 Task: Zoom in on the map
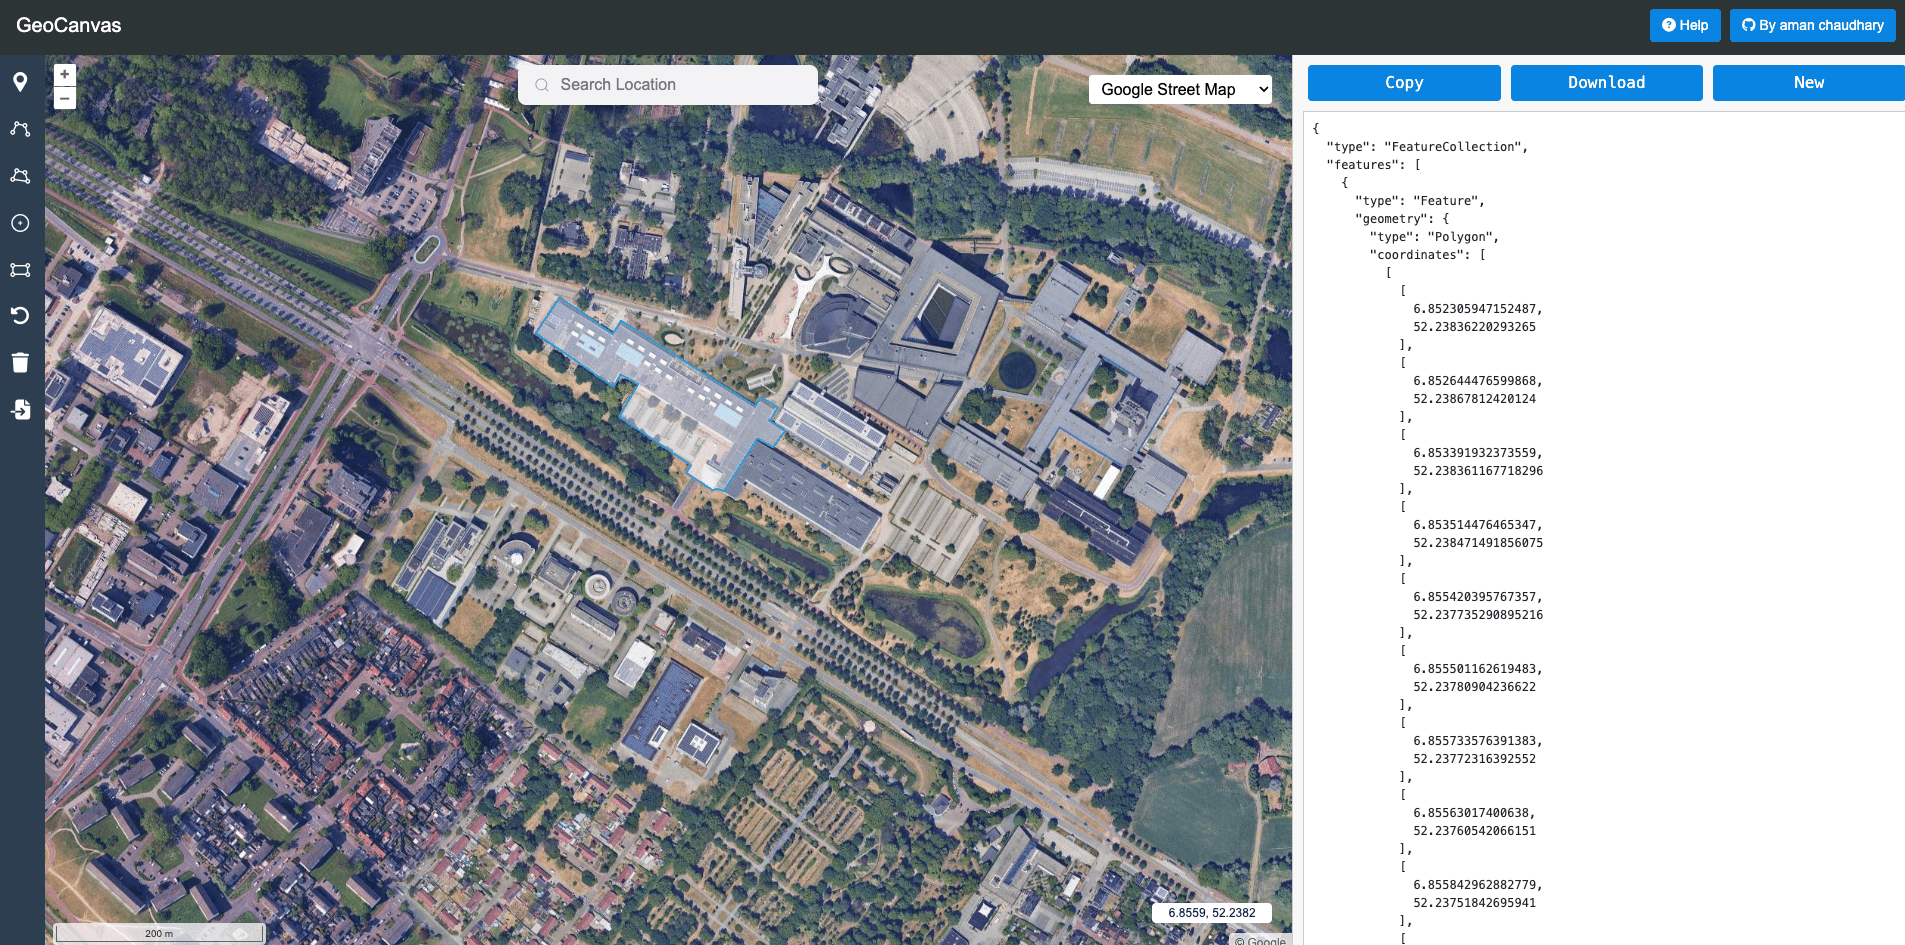(65, 74)
